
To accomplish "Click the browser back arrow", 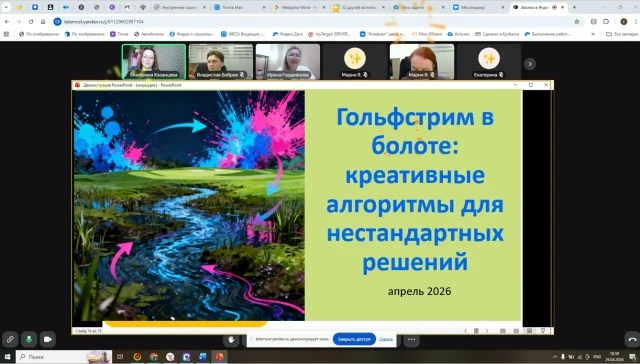I will tap(7, 22).
